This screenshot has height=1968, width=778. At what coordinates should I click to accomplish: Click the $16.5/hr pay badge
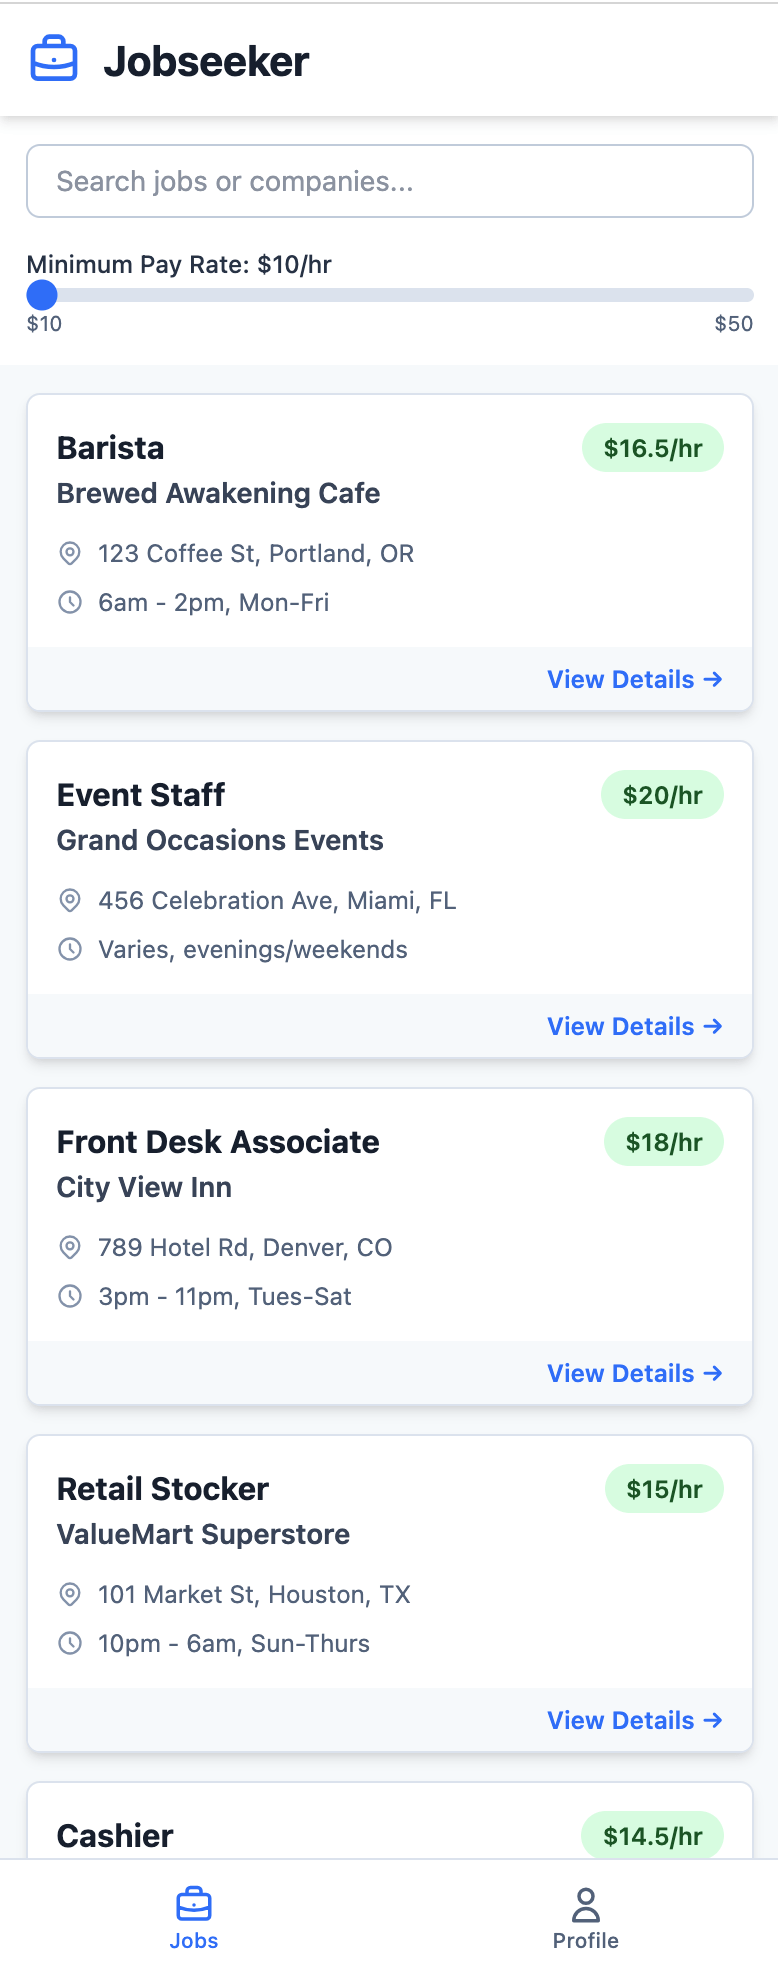coord(653,448)
